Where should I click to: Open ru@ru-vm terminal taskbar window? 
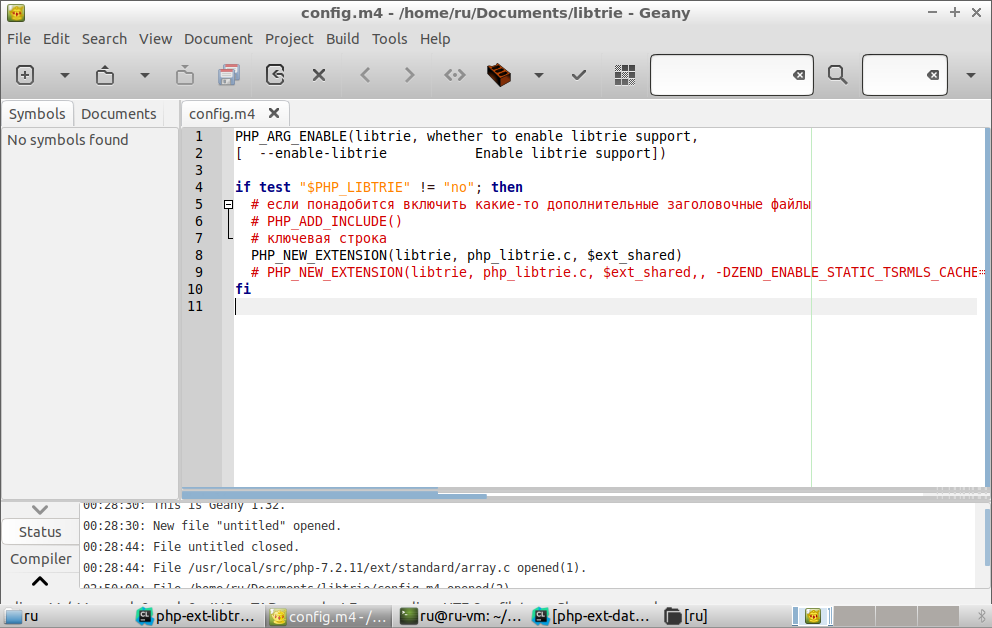tap(461, 616)
